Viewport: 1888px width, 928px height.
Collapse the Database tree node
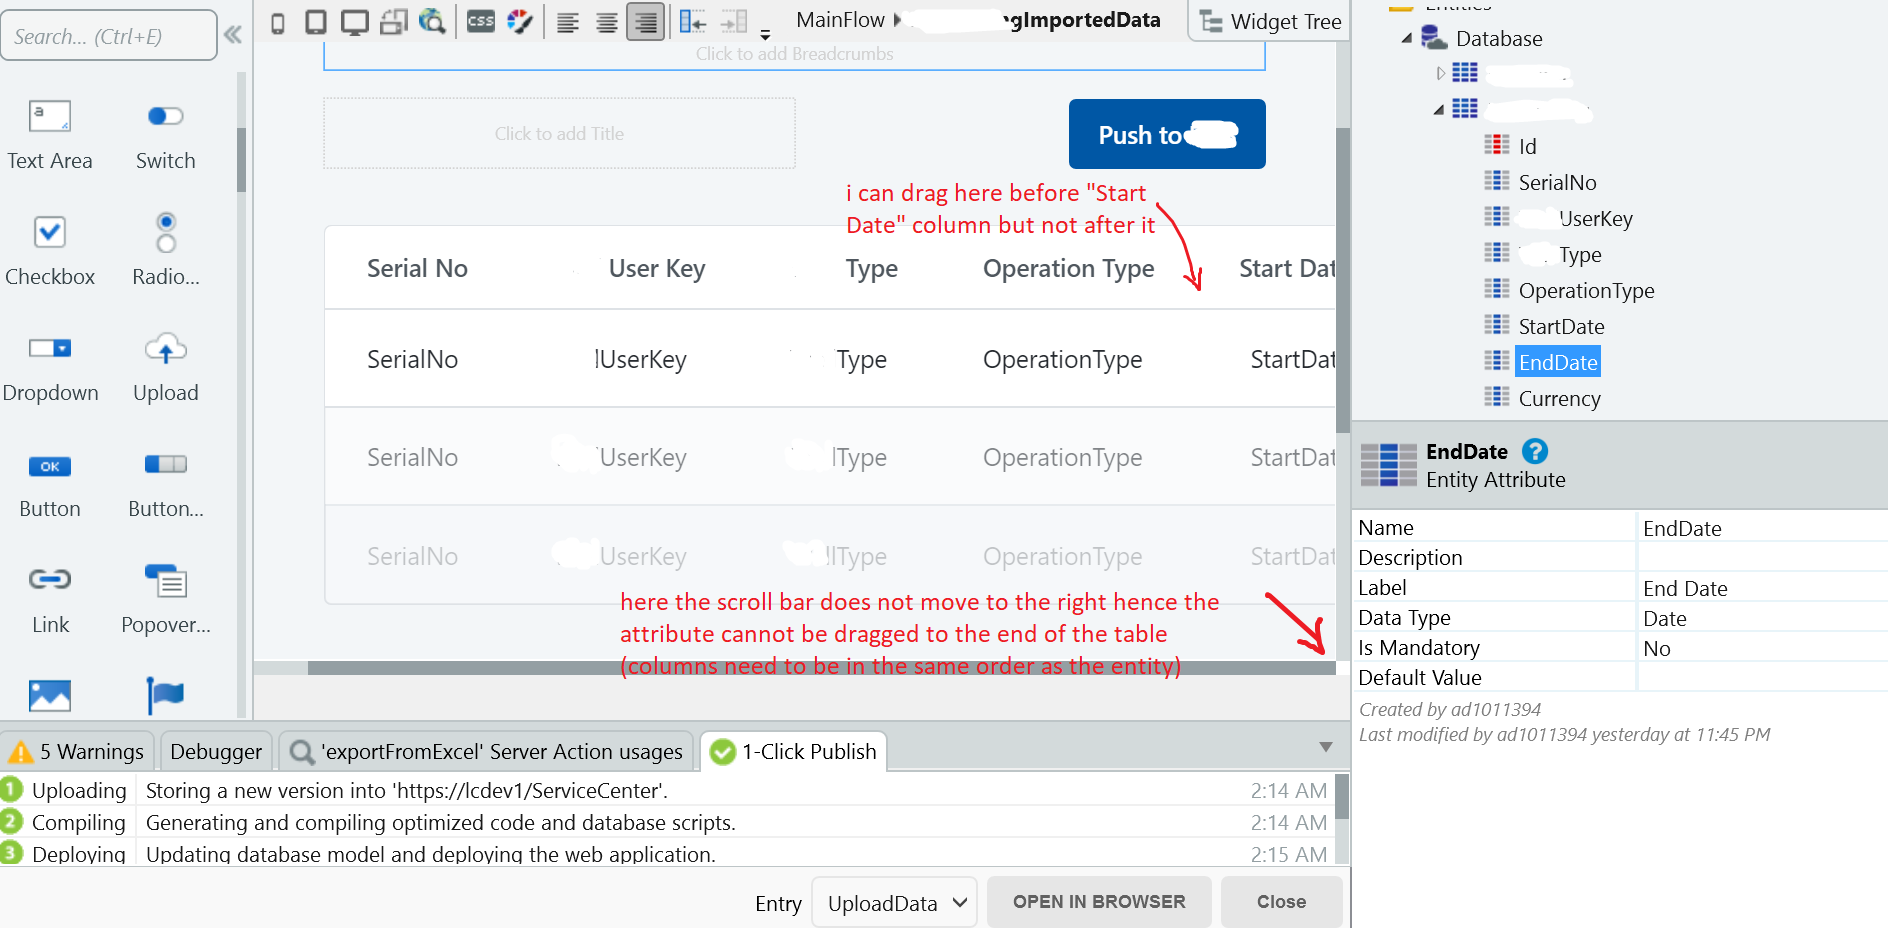click(1407, 39)
